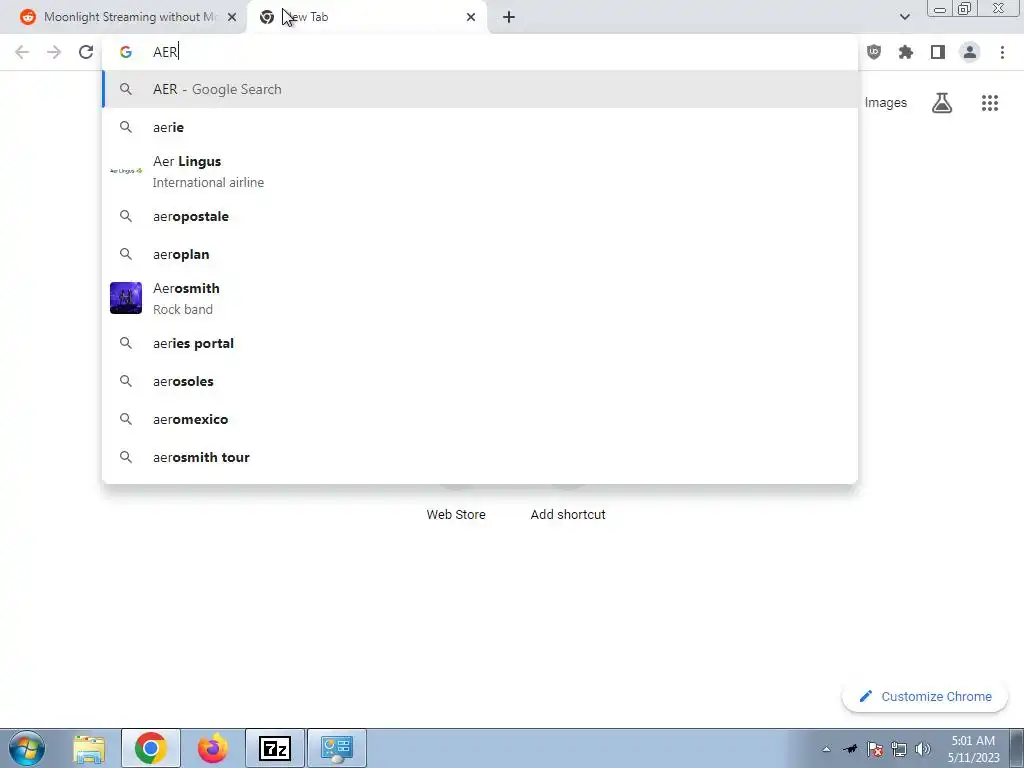Open the Windows Start menu
Image resolution: width=1024 pixels, height=768 pixels.
(x=27, y=748)
